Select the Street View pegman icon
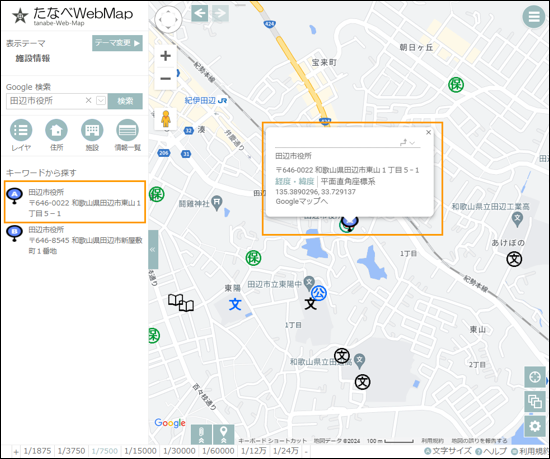The width and height of the screenshot is (550, 459). click(166, 119)
